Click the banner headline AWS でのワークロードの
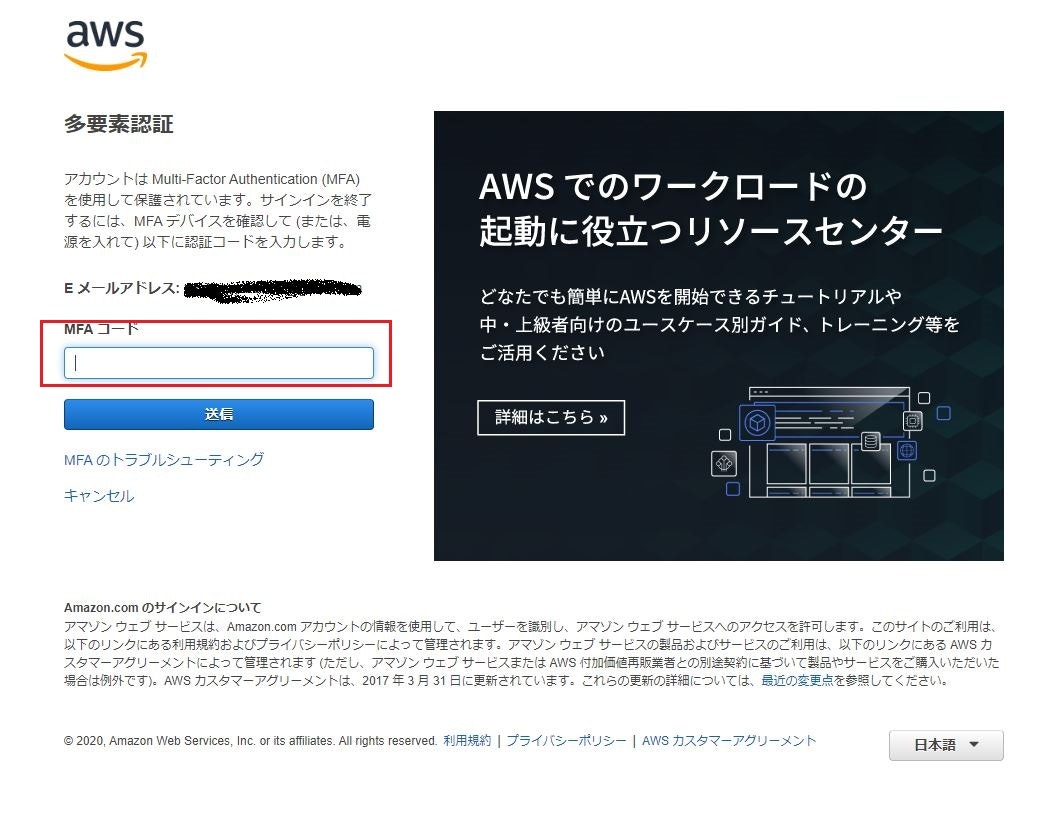This screenshot has width=1050, height=815. click(673, 187)
